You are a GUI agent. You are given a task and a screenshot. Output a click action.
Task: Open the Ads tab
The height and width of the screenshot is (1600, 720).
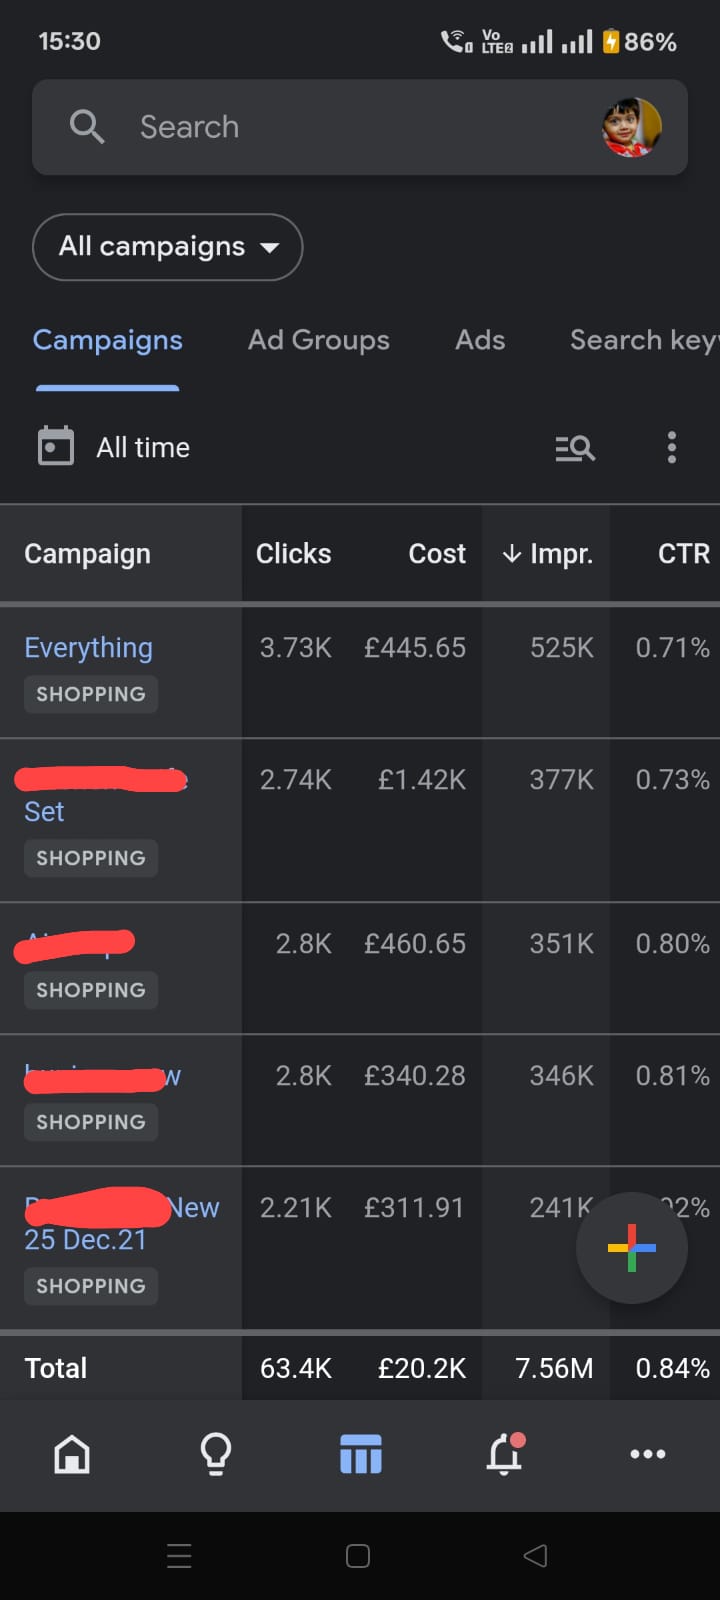point(480,340)
